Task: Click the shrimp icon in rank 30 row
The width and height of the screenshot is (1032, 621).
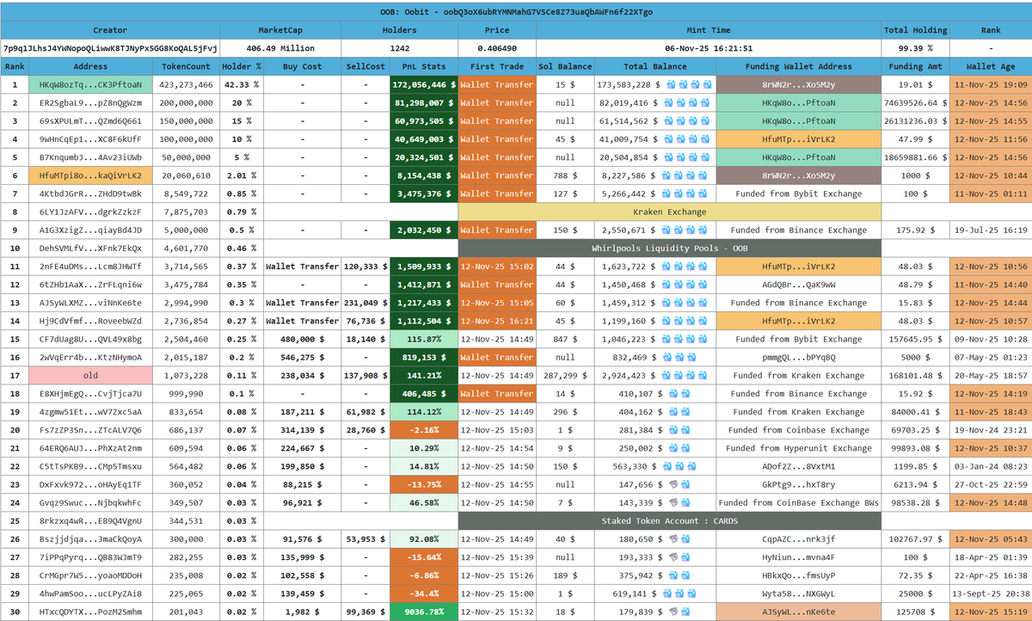Action: click(672, 612)
